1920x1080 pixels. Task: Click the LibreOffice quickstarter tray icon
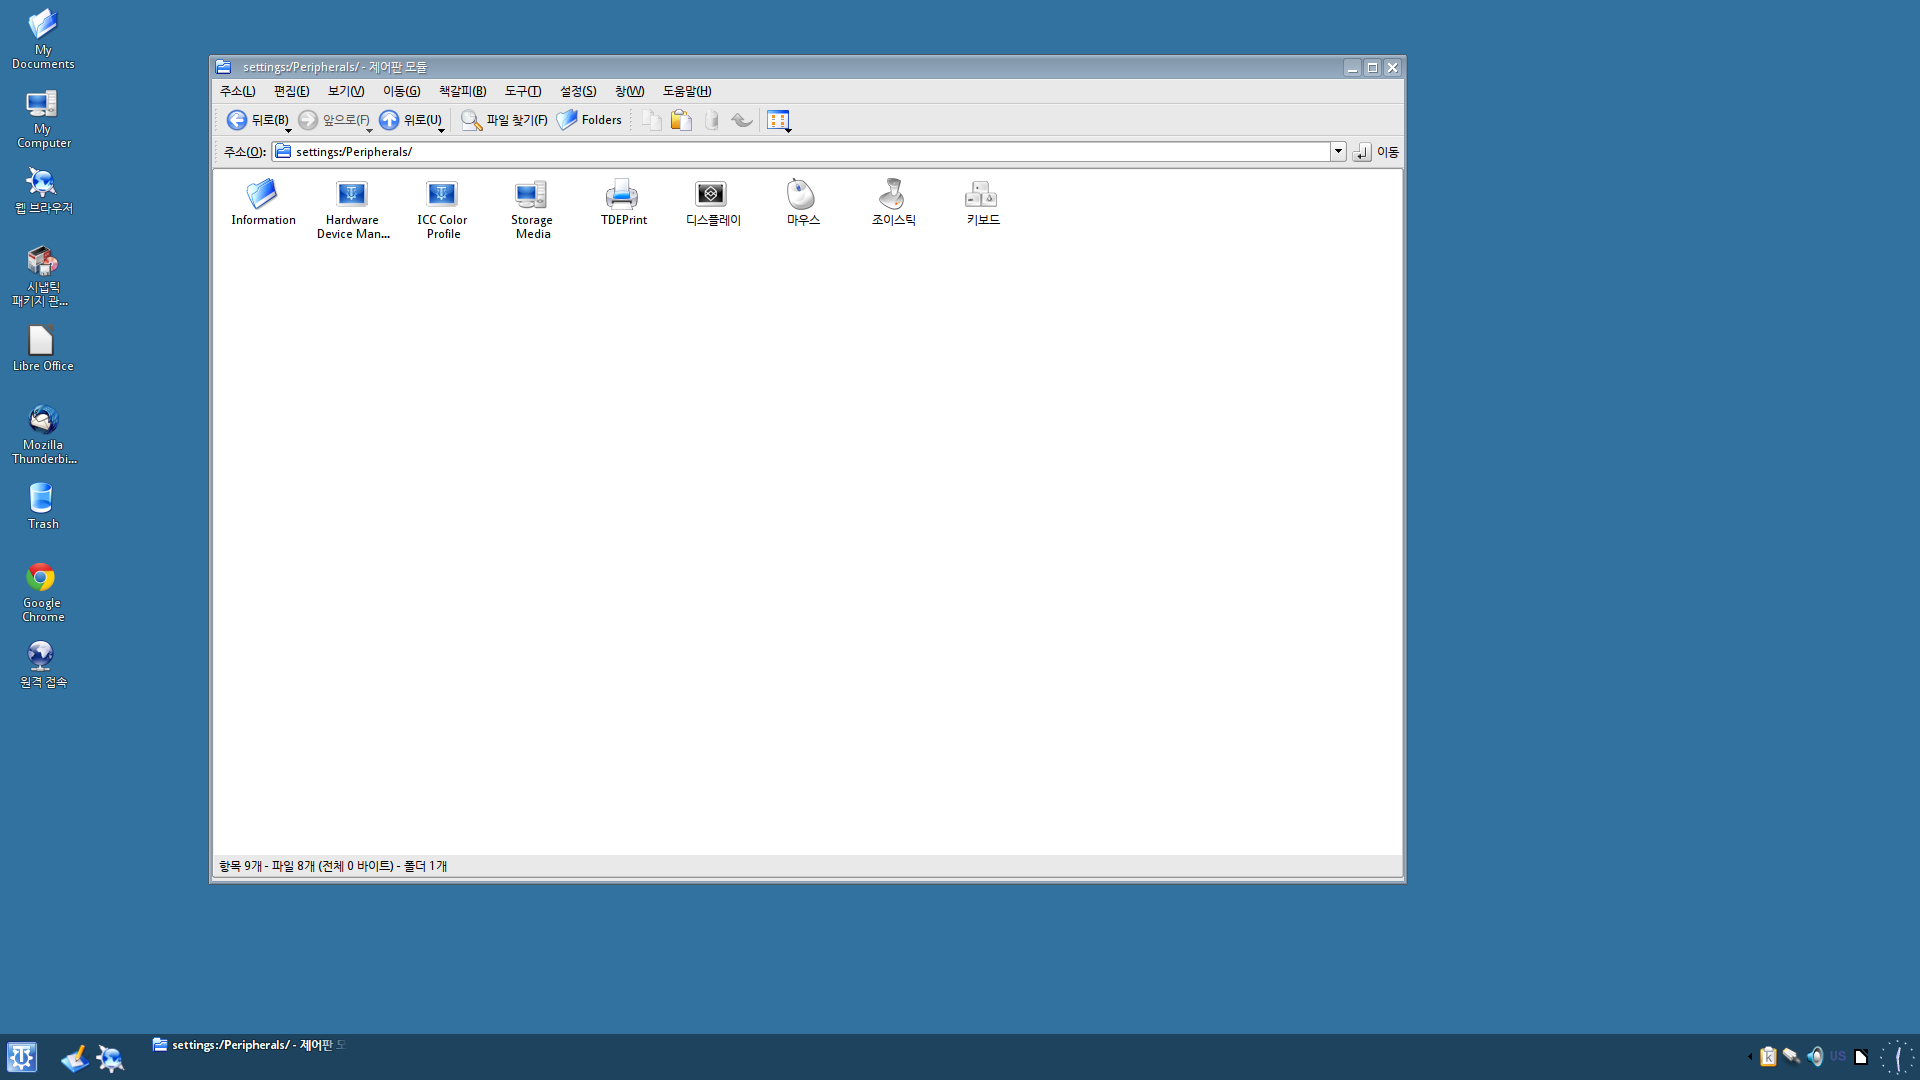pos(1861,1057)
